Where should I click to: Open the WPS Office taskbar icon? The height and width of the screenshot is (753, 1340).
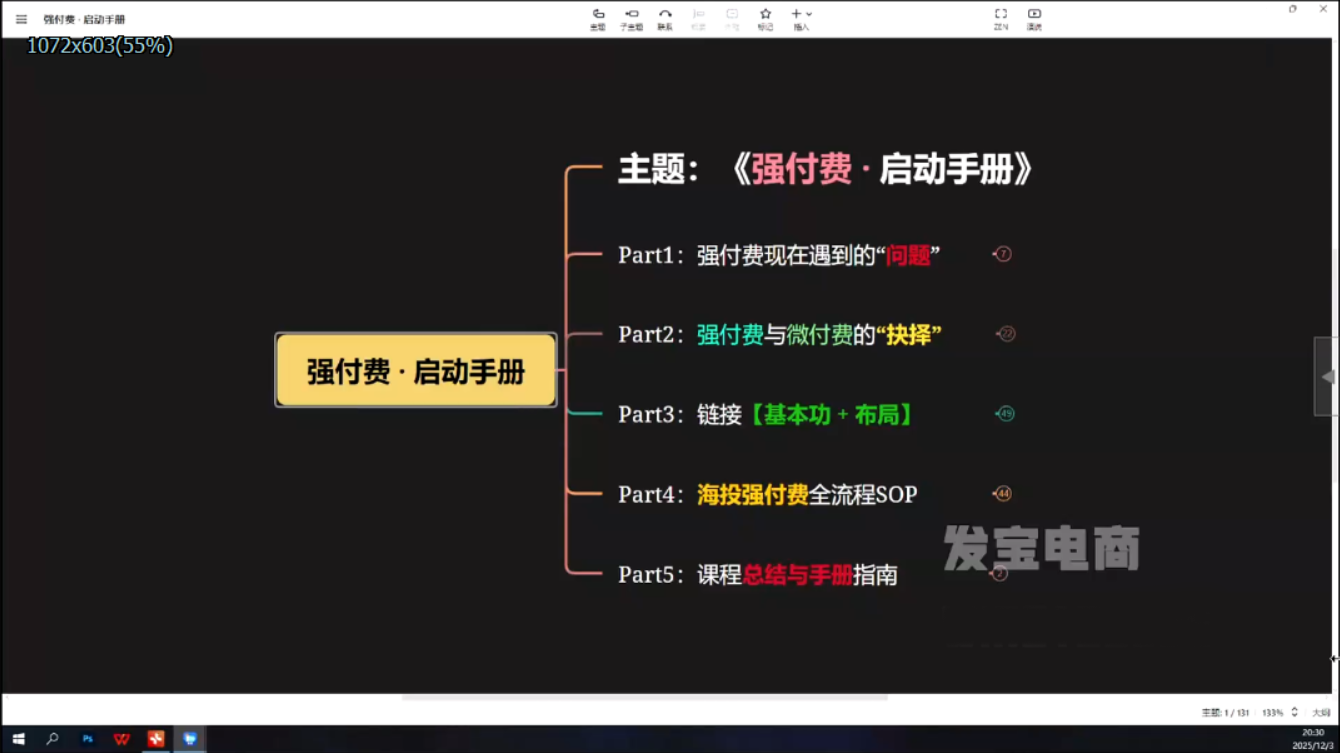coord(121,739)
